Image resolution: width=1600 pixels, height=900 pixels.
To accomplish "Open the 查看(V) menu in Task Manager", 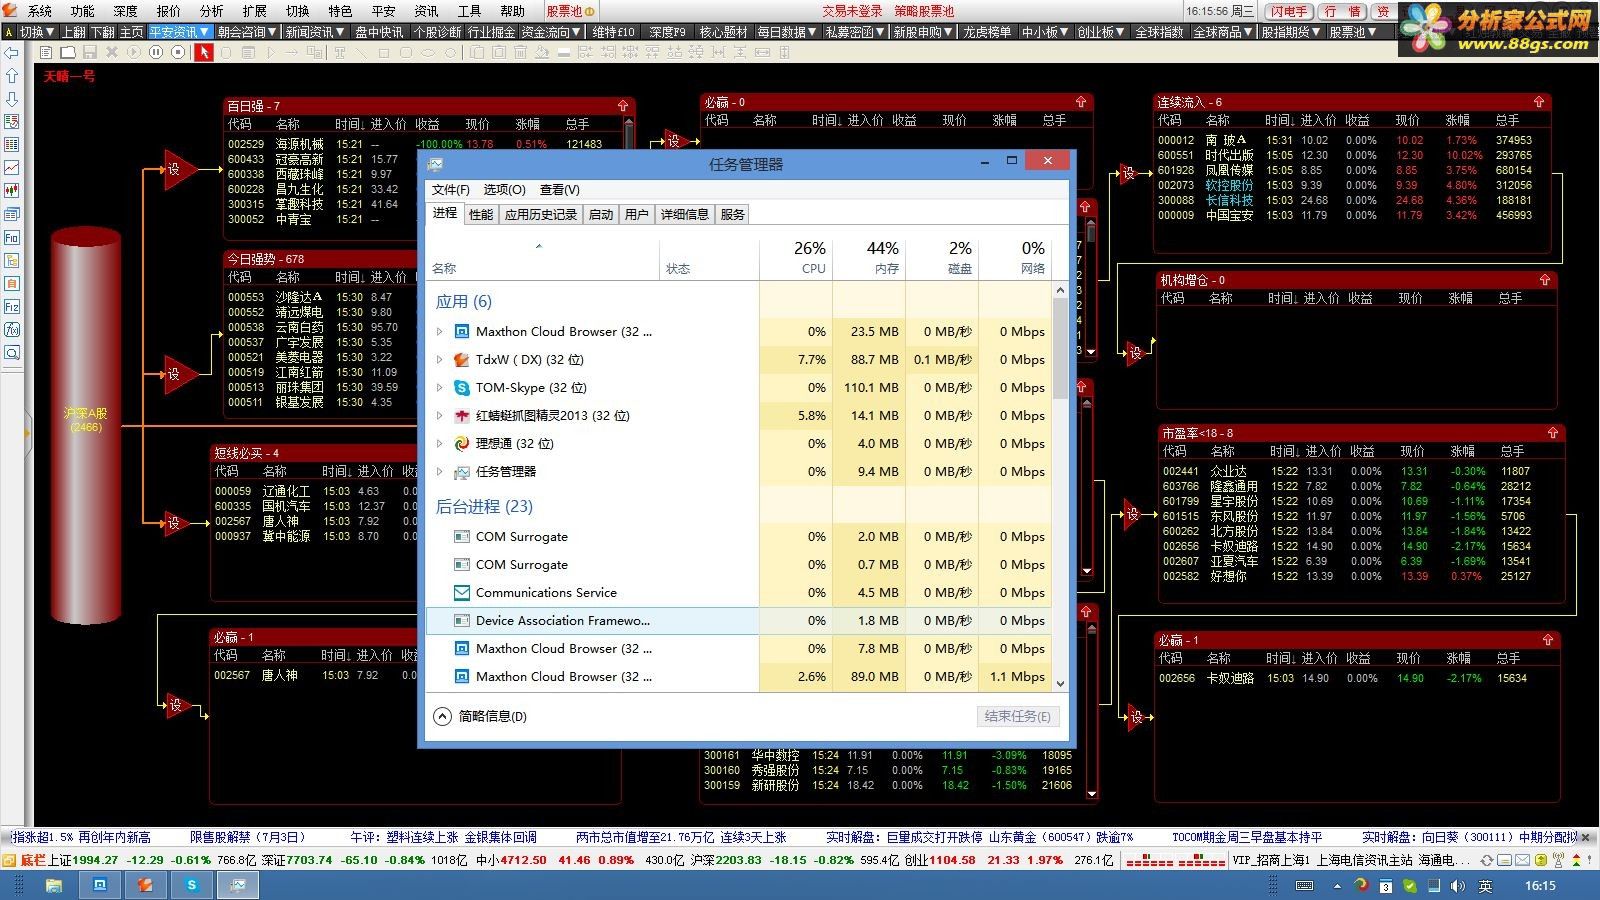I will coord(559,189).
